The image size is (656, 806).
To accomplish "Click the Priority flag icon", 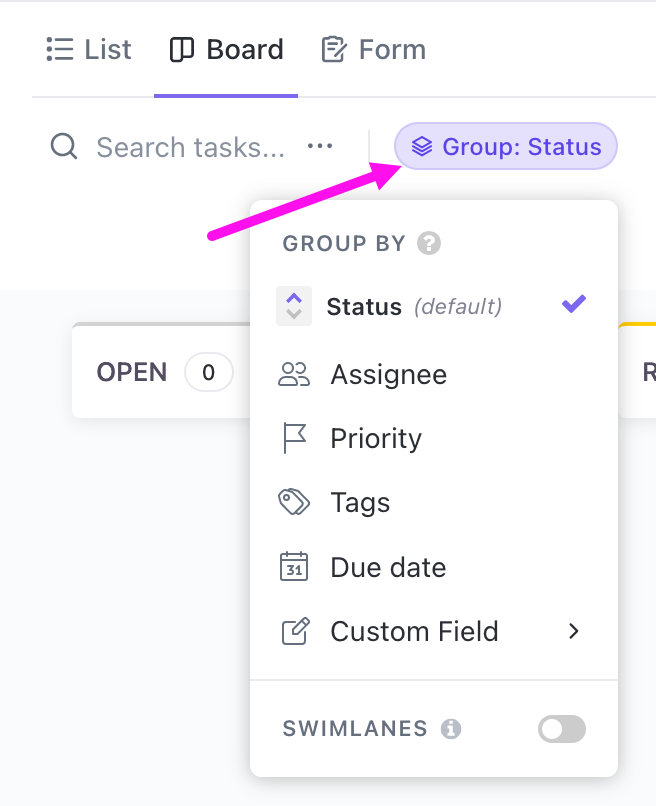I will click(x=294, y=439).
